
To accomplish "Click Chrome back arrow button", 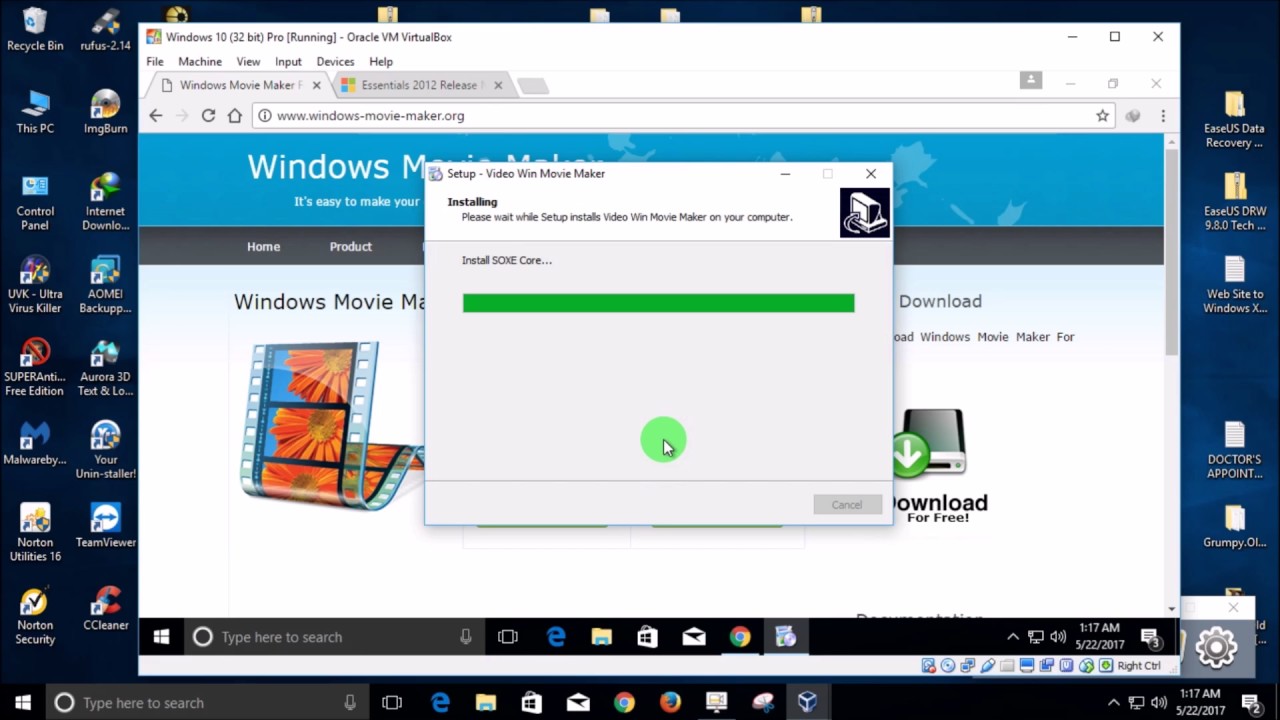I will click(156, 116).
